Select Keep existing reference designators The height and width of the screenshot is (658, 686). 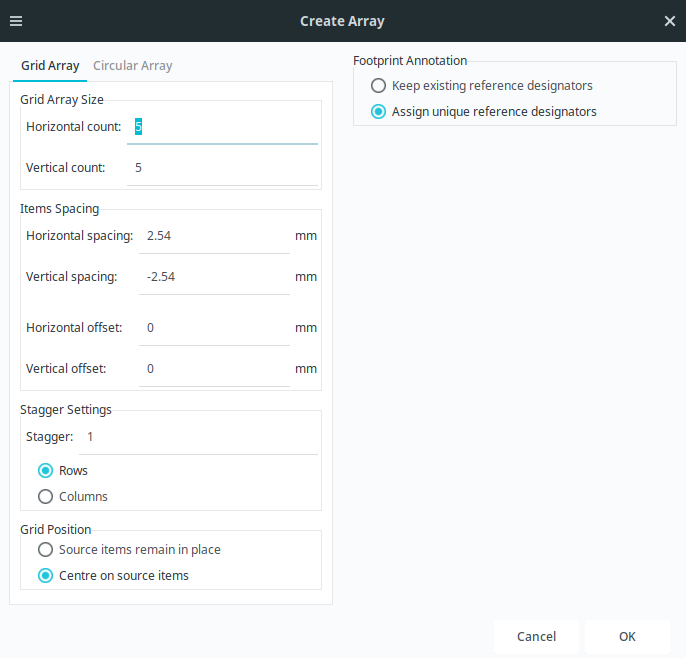pyautogui.click(x=378, y=86)
